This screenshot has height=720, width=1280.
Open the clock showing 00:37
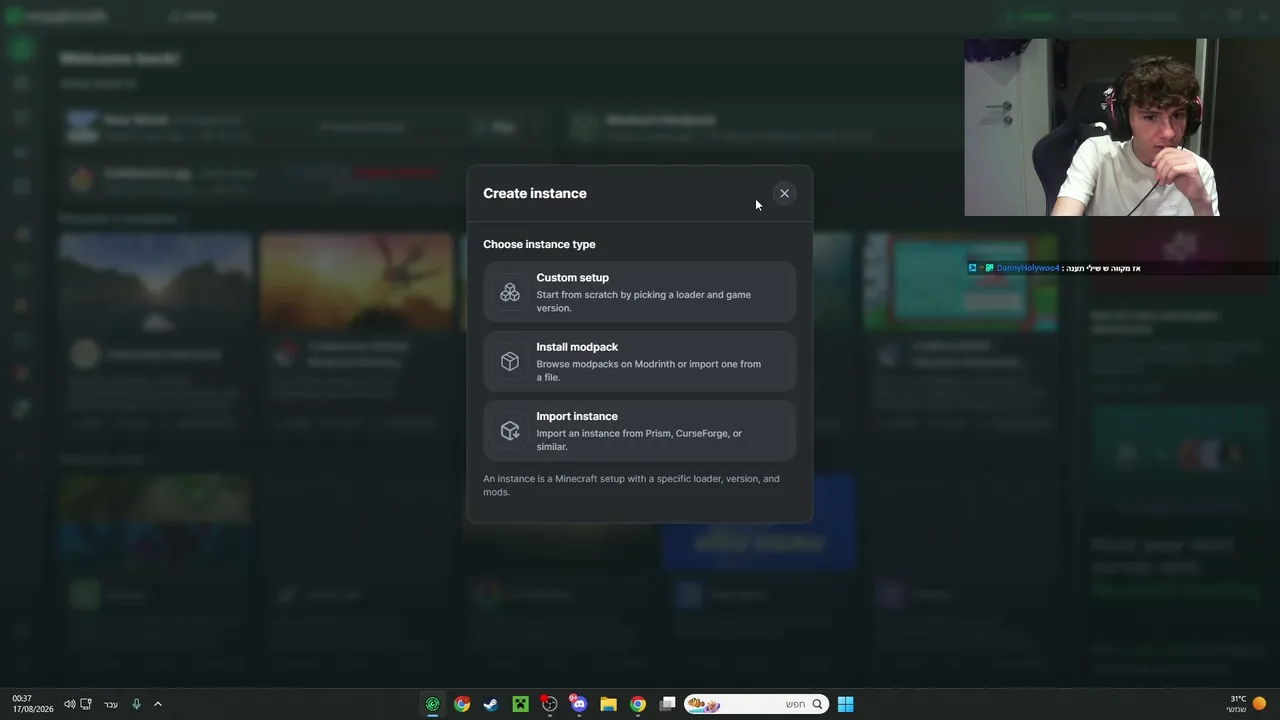coord(22,698)
